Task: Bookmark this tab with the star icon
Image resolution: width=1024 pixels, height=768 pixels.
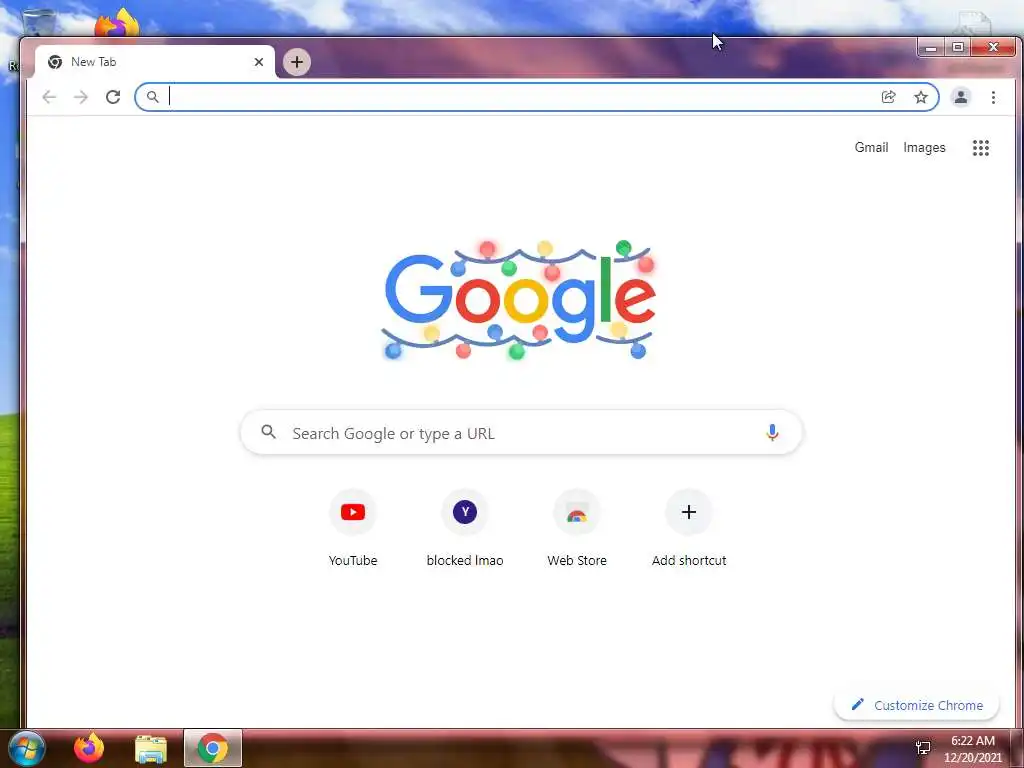Action: coord(921,97)
